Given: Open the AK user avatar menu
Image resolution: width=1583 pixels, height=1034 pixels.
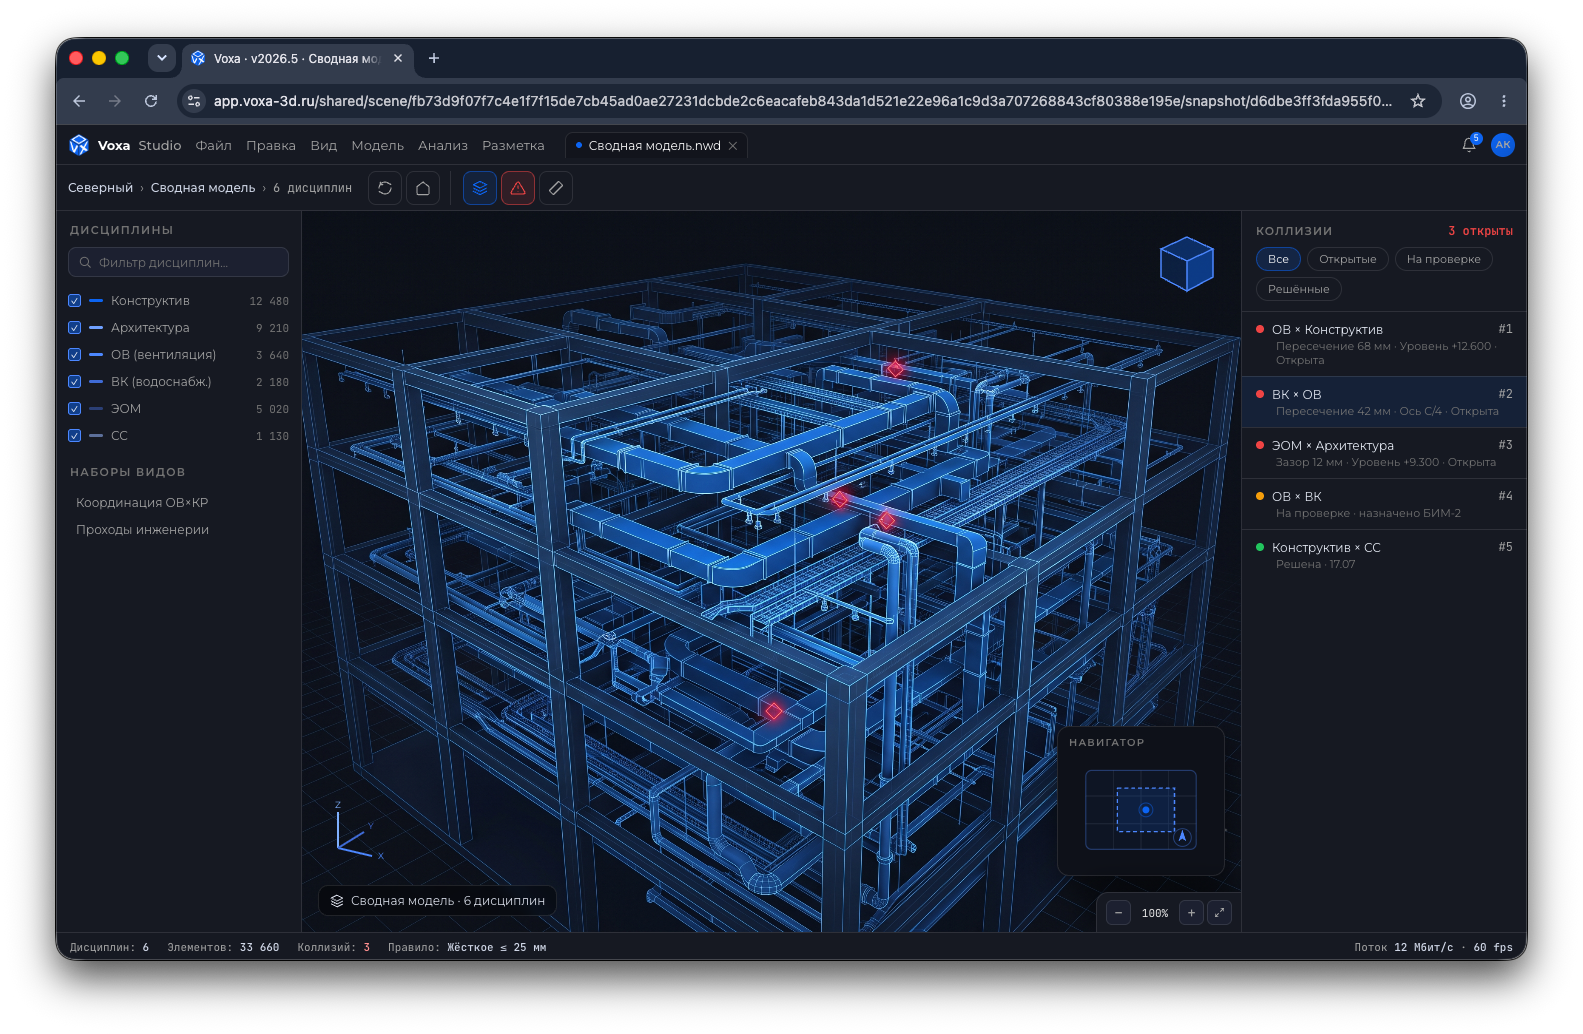Looking at the screenshot, I should point(1502,145).
